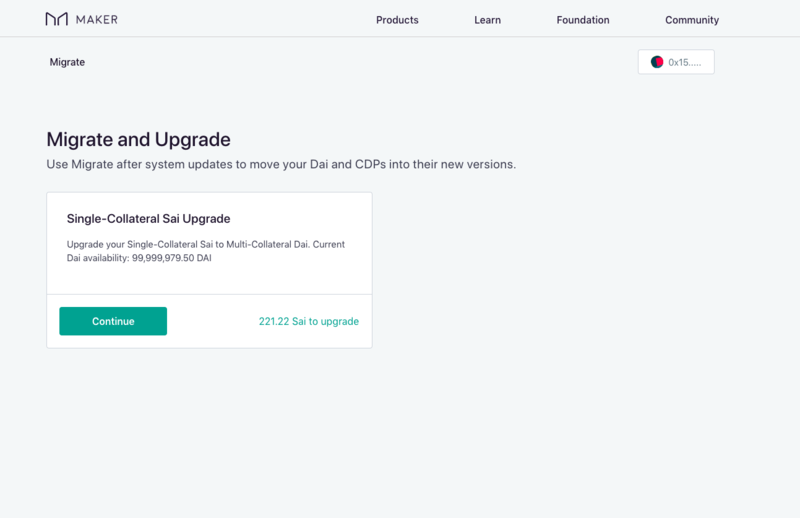800x518 pixels.
Task: Open the 0x15 wallet address box
Action: 676,62
